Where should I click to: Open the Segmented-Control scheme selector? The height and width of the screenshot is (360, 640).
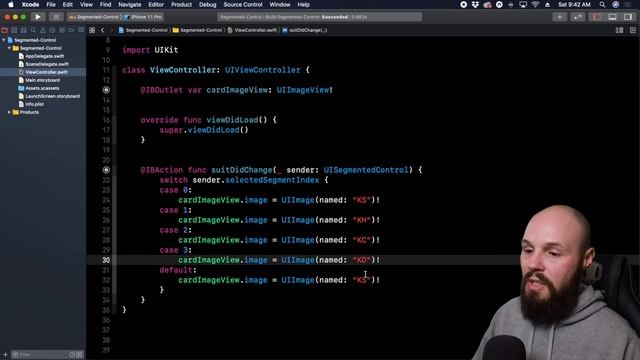95,17
